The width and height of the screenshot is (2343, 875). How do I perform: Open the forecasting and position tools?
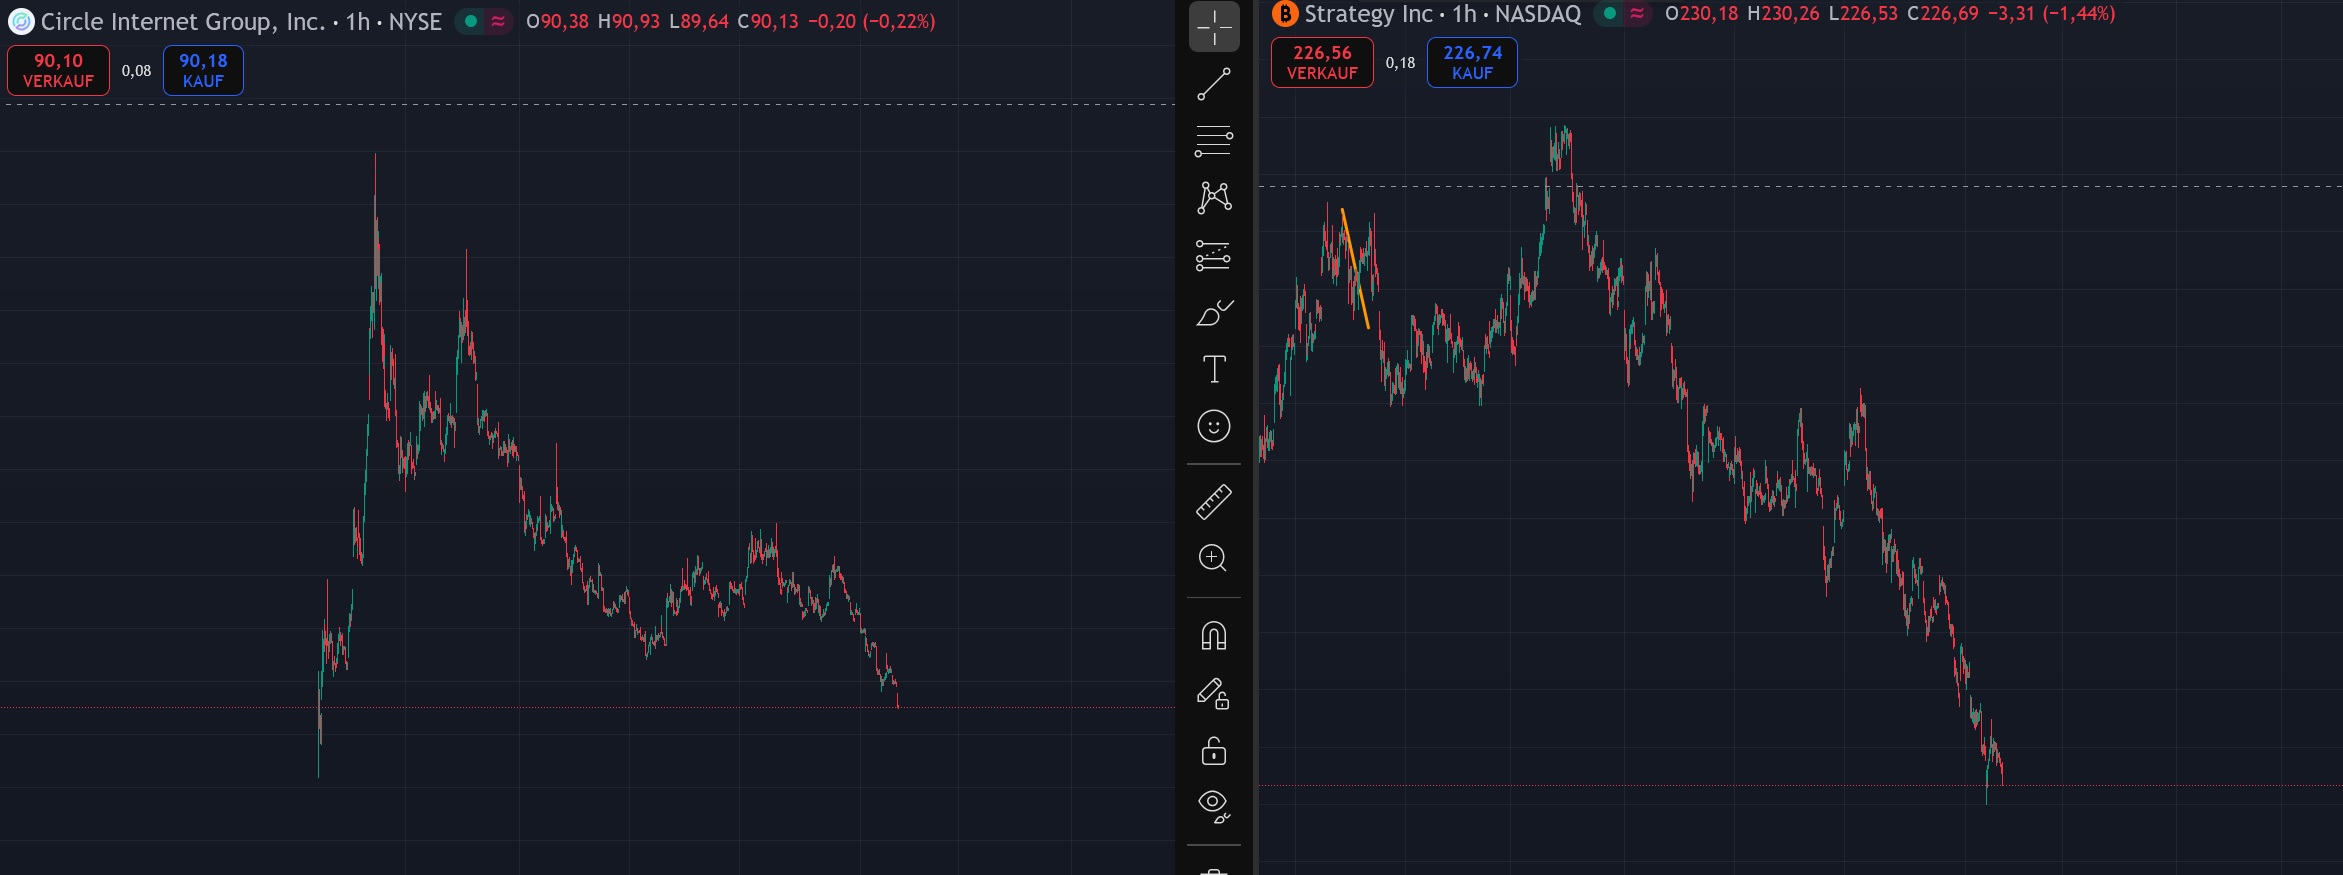[x=1214, y=255]
